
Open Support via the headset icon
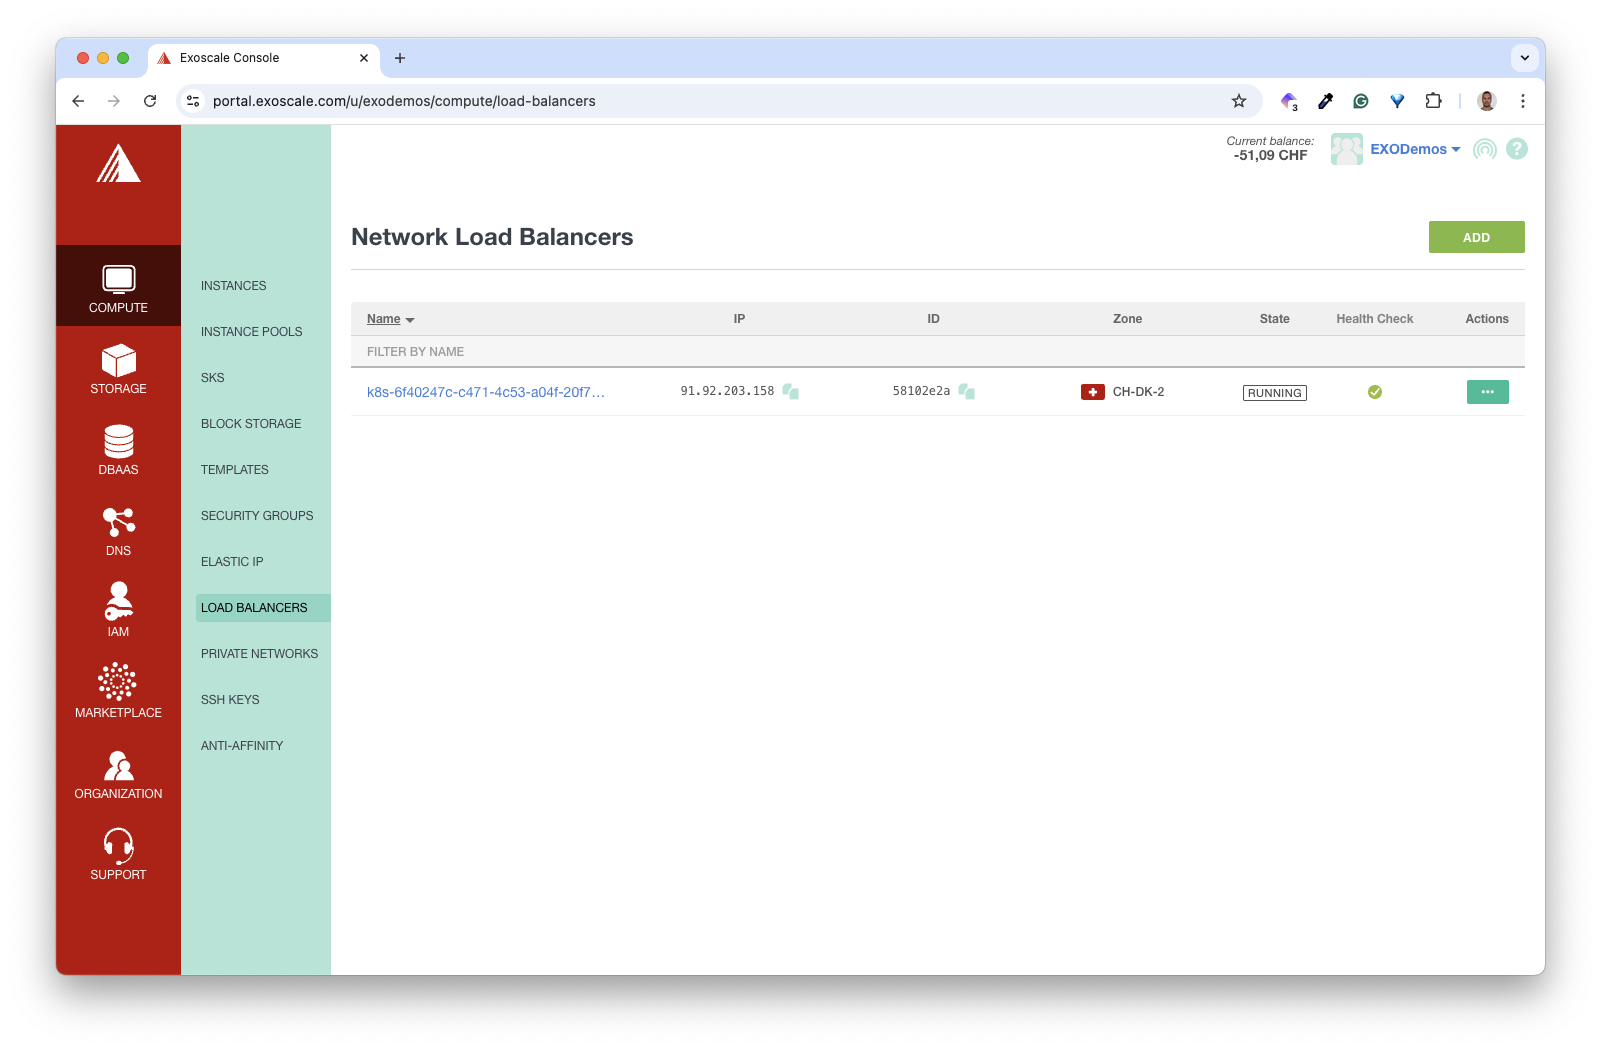click(118, 851)
